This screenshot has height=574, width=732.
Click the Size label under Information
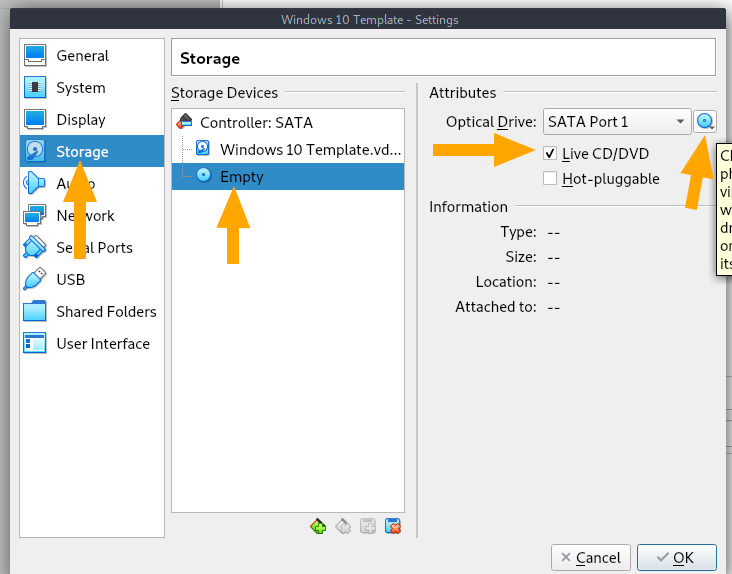[521, 257]
